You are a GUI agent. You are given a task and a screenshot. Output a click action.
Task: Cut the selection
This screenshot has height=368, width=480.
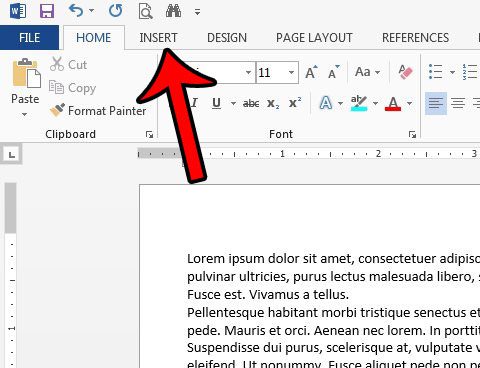[x=68, y=64]
